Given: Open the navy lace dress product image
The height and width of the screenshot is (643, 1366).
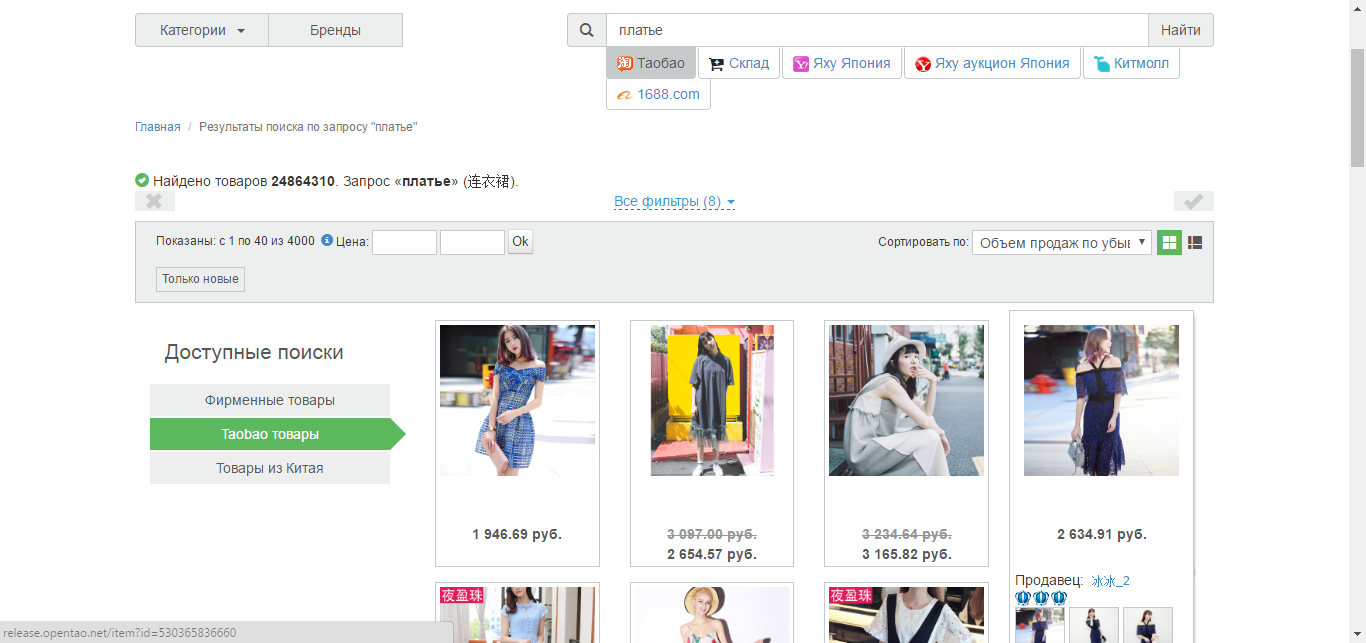Looking at the screenshot, I should [x=1101, y=400].
